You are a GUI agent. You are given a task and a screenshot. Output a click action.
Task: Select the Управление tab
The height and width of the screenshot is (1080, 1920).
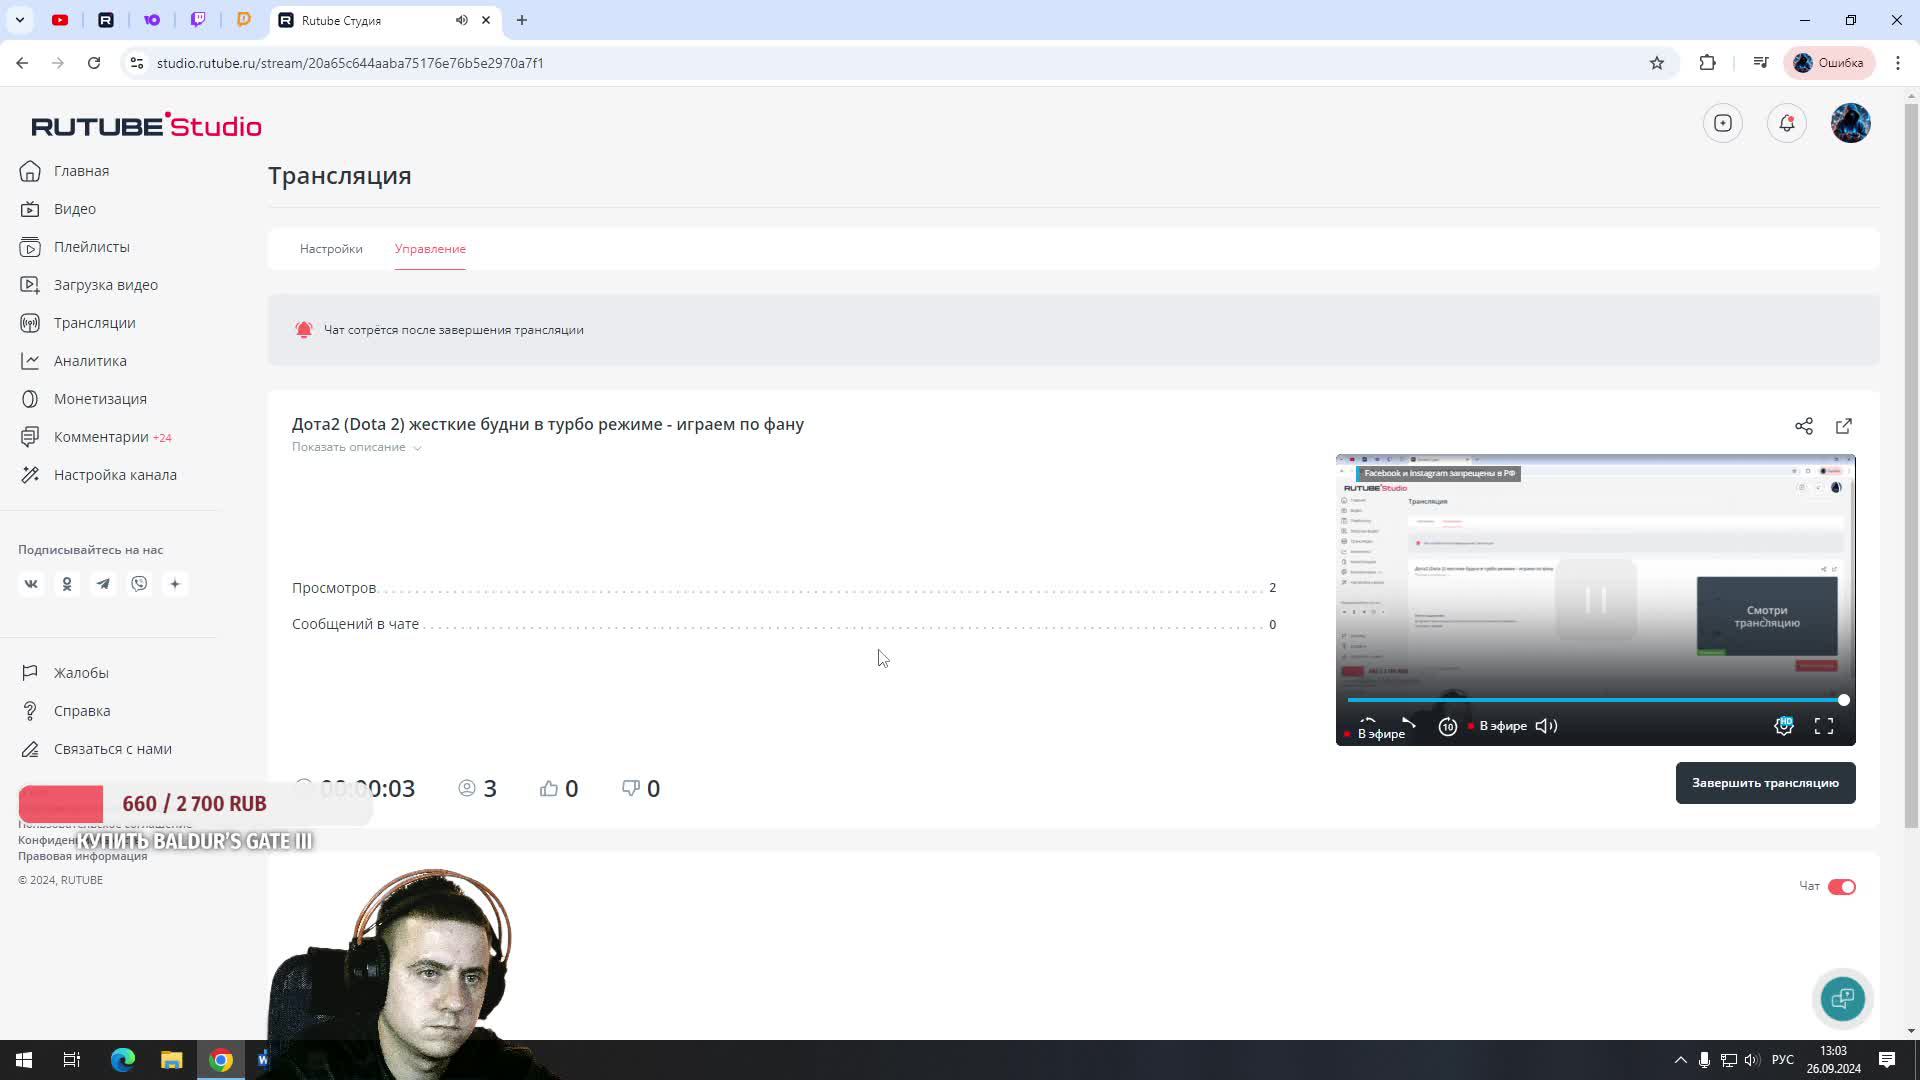click(430, 249)
